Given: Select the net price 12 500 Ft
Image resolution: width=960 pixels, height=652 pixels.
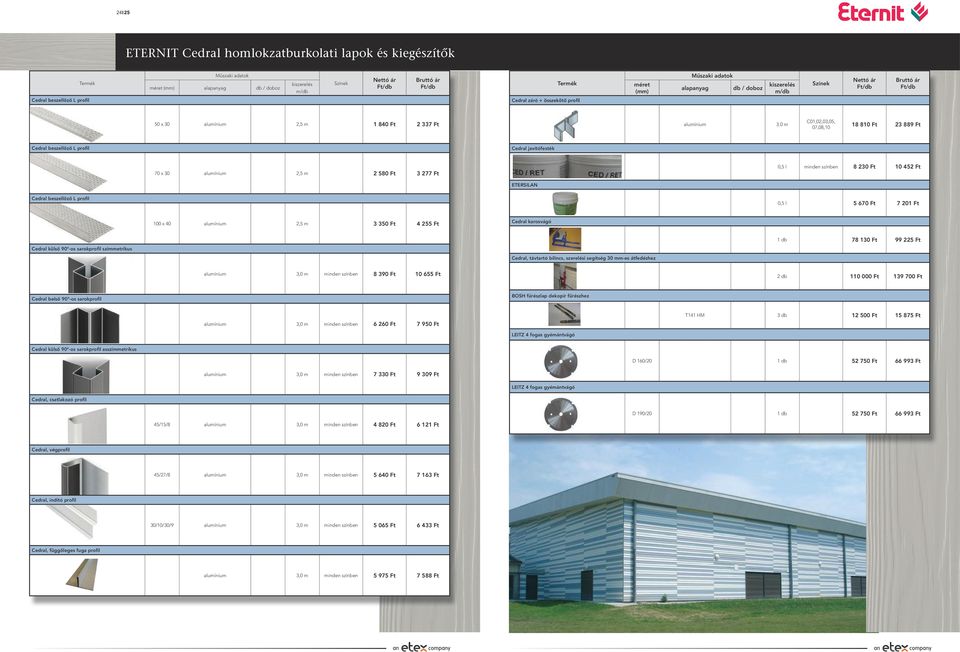Looking at the screenshot, I should tap(864, 315).
